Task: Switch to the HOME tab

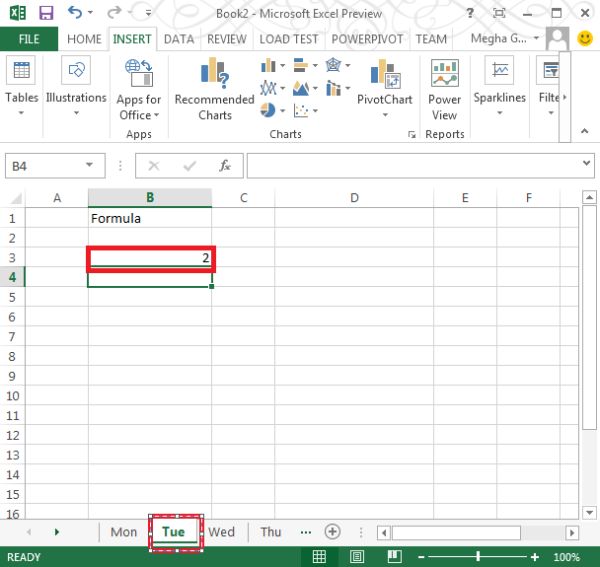Action: 84,39
